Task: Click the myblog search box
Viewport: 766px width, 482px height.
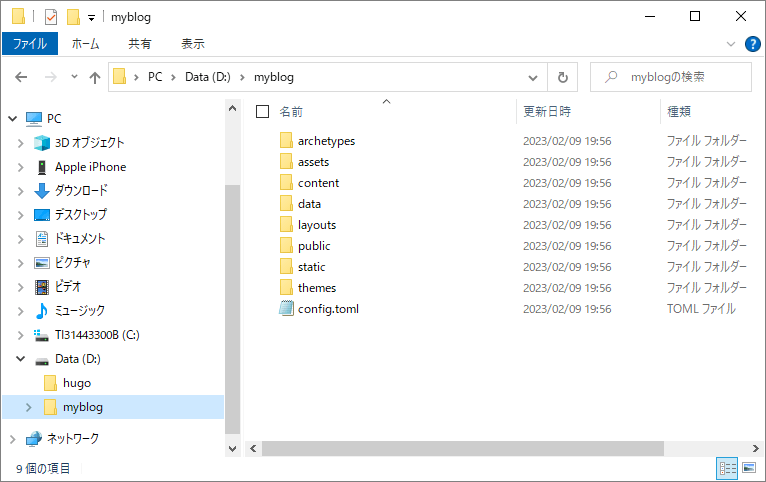Action: tap(680, 77)
